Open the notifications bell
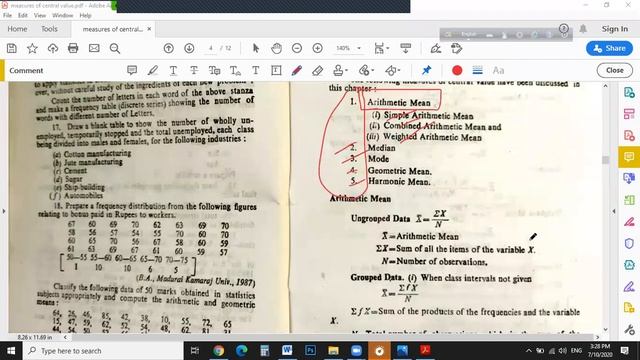 [583, 29]
